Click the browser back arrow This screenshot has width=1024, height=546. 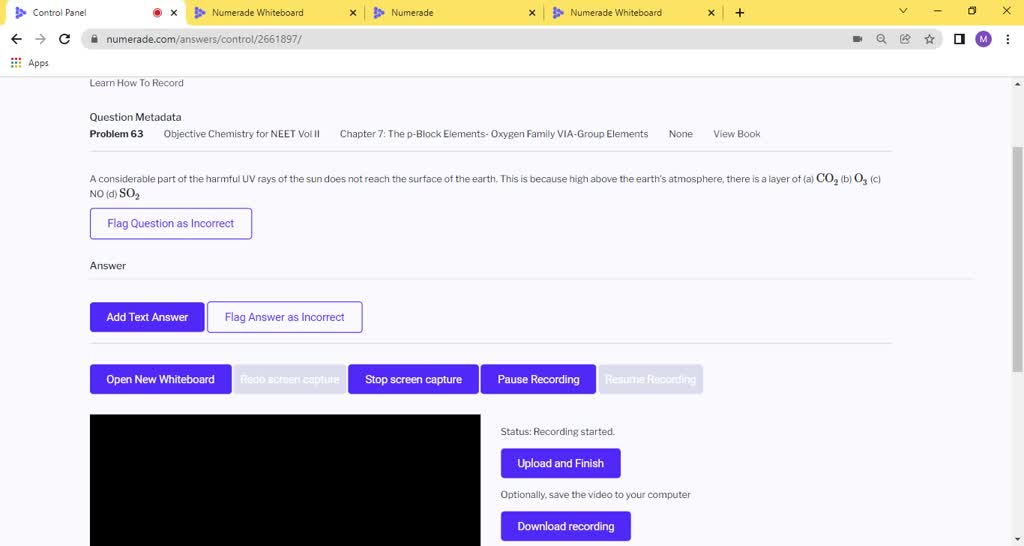(16, 39)
